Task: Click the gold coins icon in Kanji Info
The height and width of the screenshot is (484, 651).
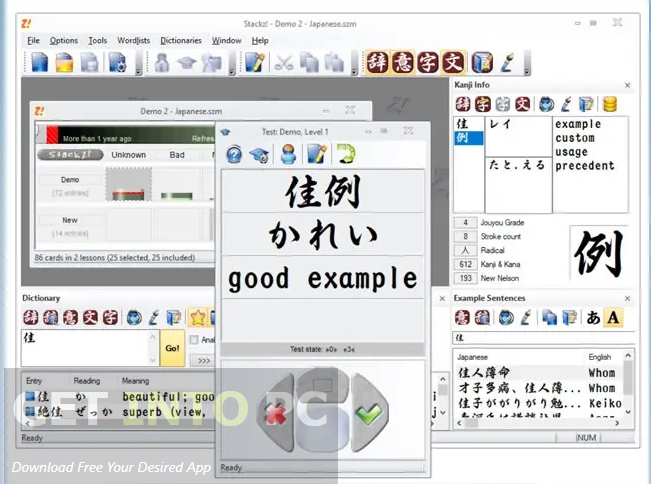Action: point(608,104)
